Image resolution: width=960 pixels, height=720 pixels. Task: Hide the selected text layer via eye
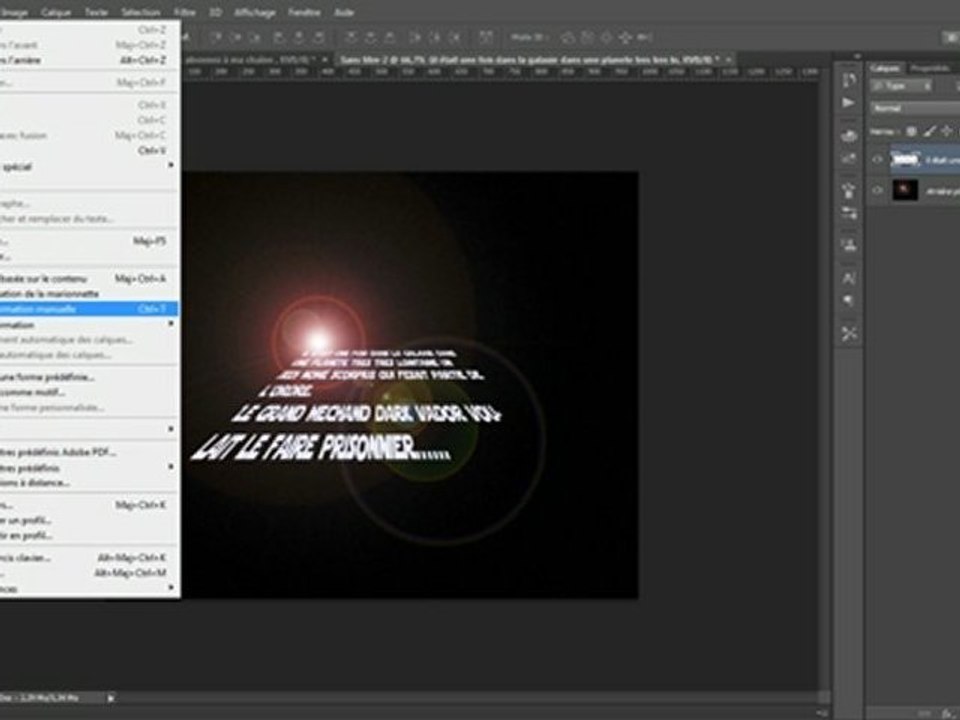tap(877, 159)
